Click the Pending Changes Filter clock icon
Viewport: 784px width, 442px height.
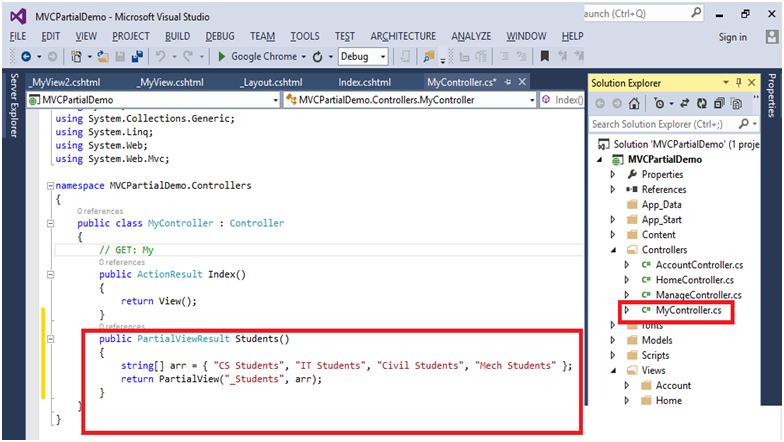point(660,104)
